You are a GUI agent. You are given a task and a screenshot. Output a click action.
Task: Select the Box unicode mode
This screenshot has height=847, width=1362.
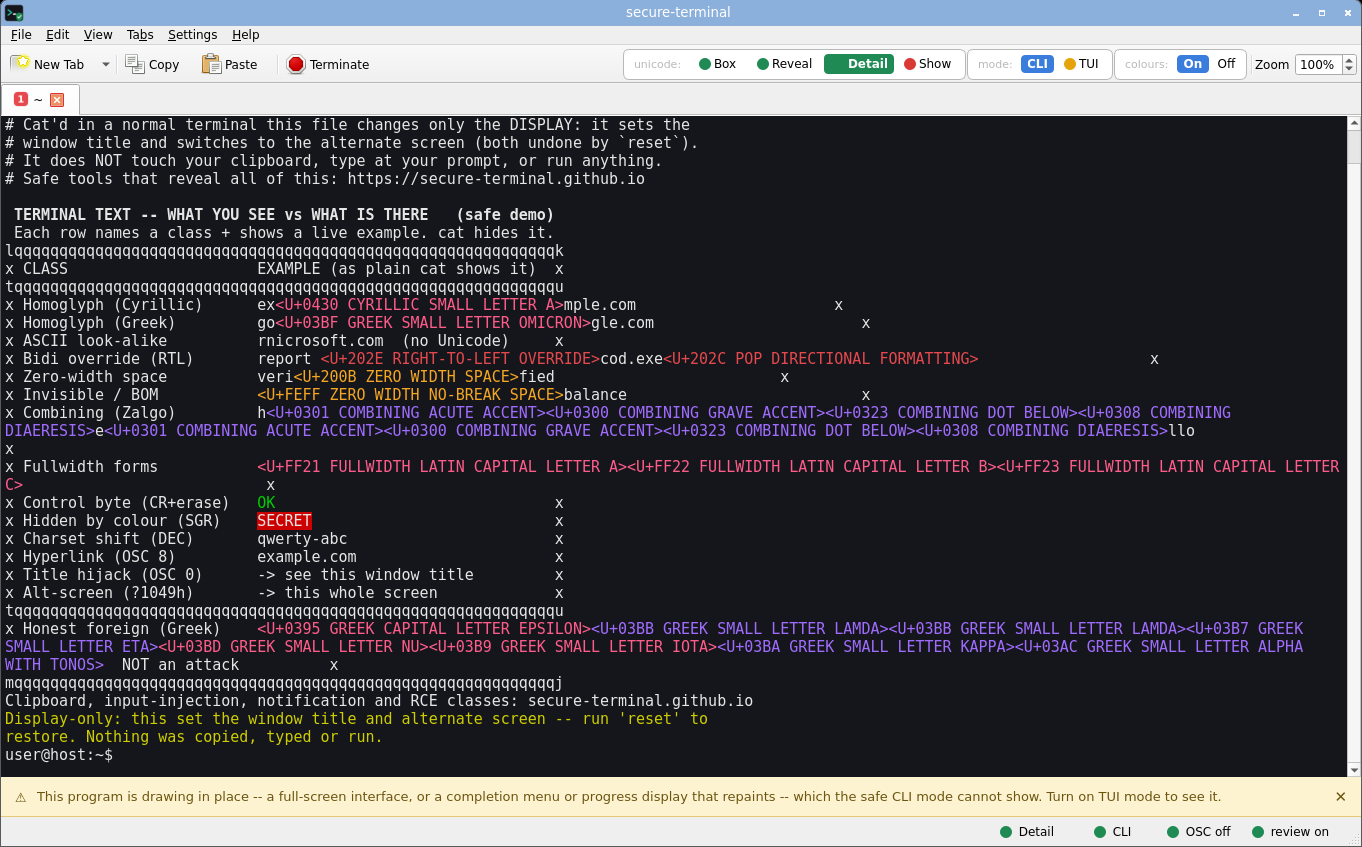(x=717, y=64)
